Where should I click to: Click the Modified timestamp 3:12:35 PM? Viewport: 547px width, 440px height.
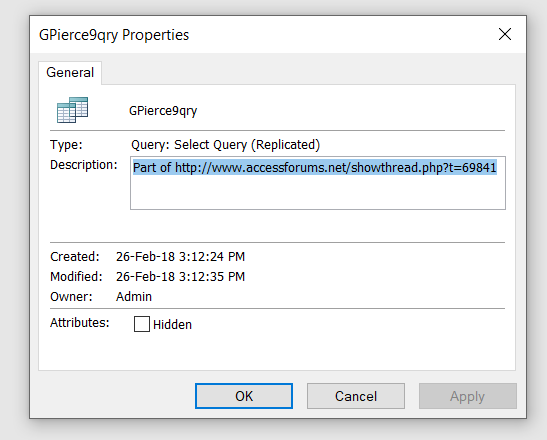pos(212,277)
